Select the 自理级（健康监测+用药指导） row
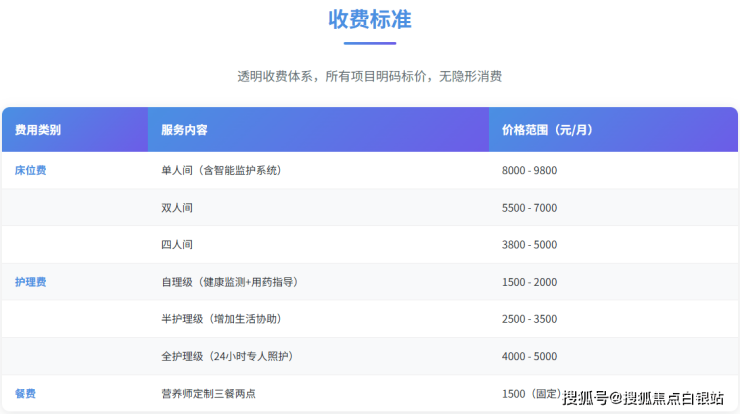This screenshot has height=414, width=740. (229, 282)
